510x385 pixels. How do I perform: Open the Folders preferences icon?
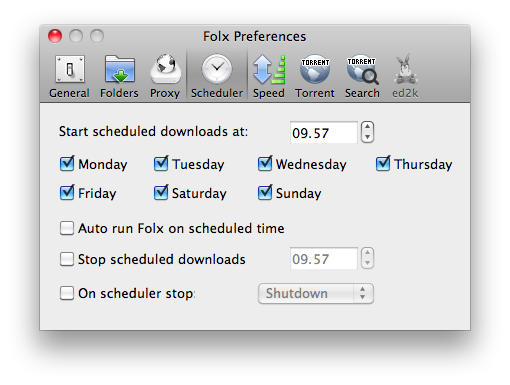(120, 69)
